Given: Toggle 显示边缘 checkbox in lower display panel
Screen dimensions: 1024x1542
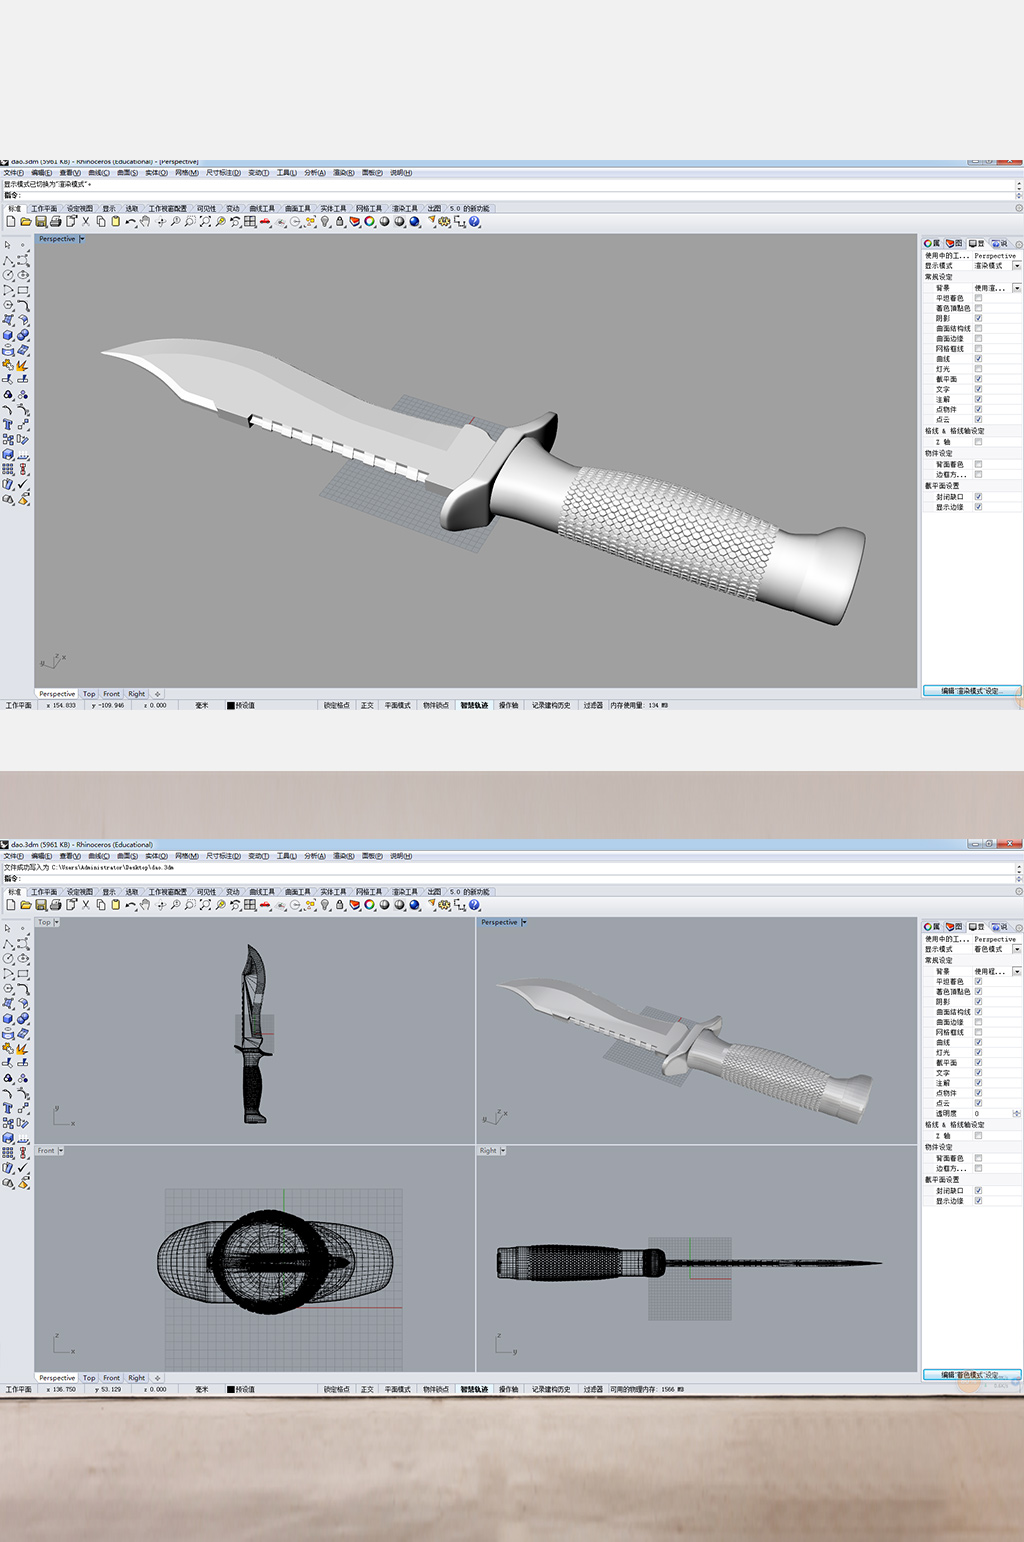Looking at the screenshot, I should point(978,1201).
